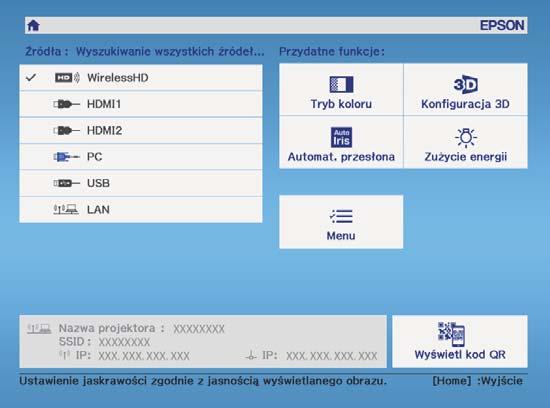
Task: Click the HDMI1 connector icon
Action: [x=67, y=104]
